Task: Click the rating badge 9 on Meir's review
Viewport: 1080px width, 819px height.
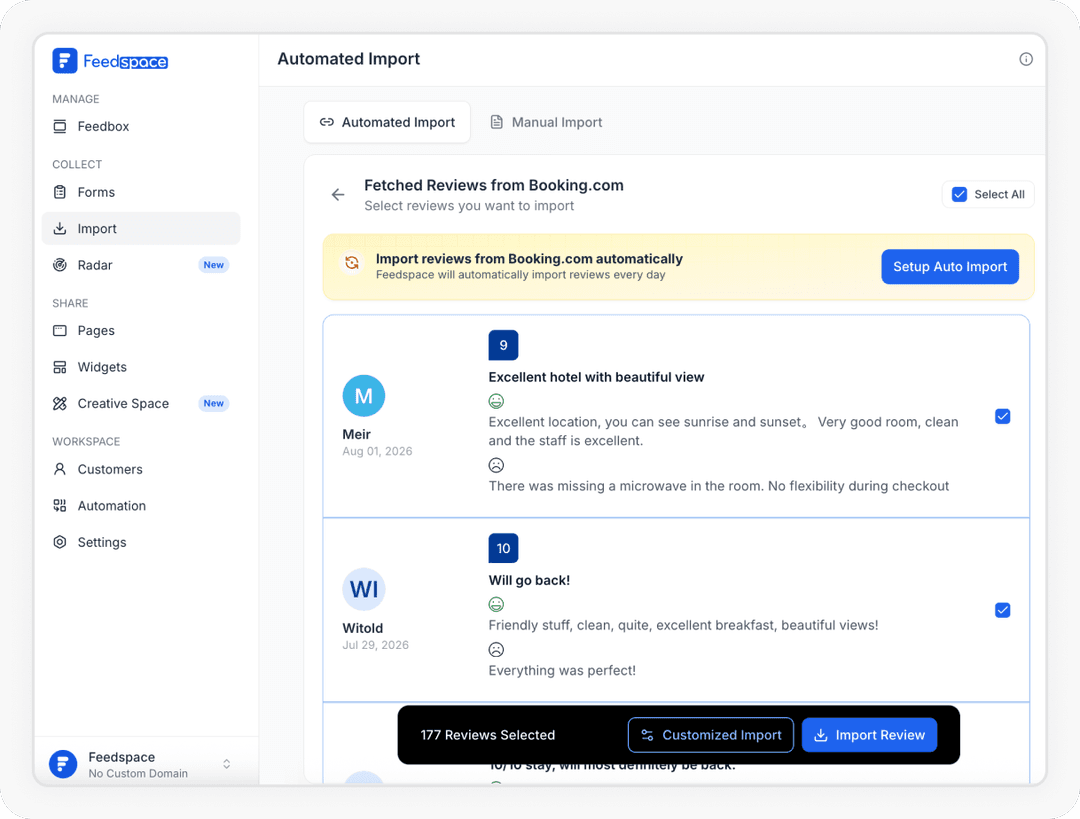Action: (x=503, y=345)
